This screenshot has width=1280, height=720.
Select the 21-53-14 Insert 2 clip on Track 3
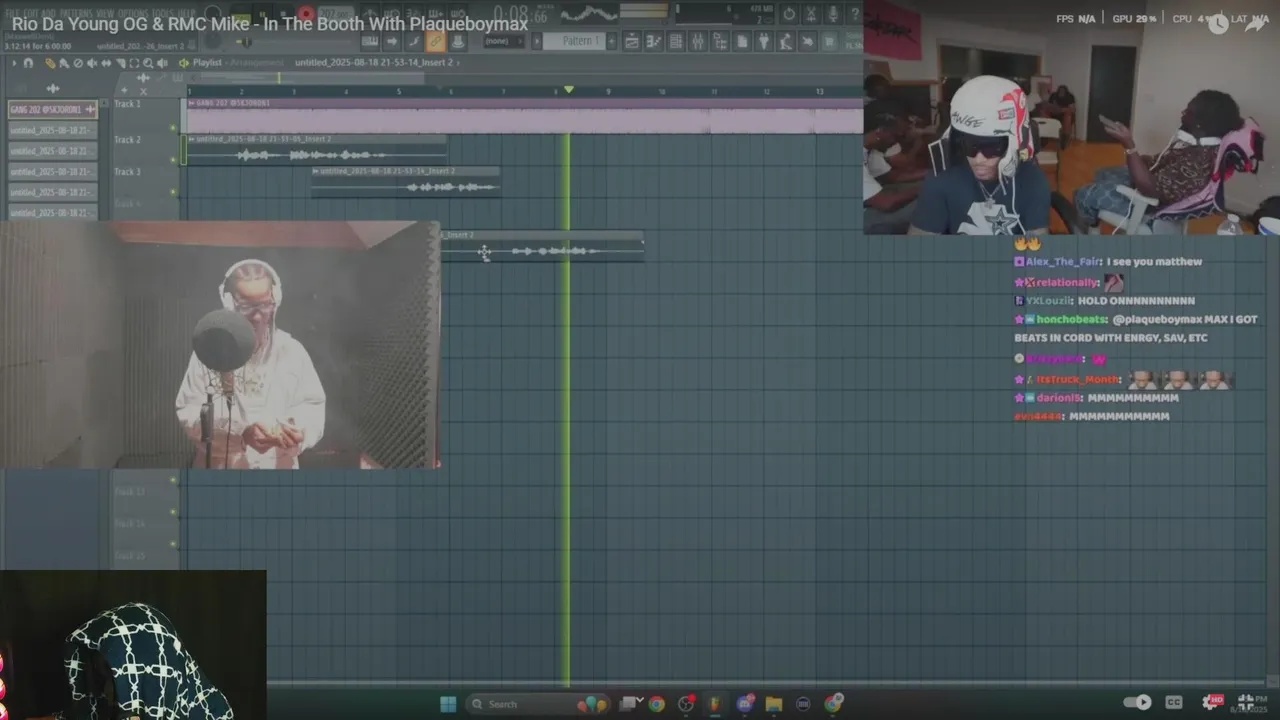click(x=405, y=182)
